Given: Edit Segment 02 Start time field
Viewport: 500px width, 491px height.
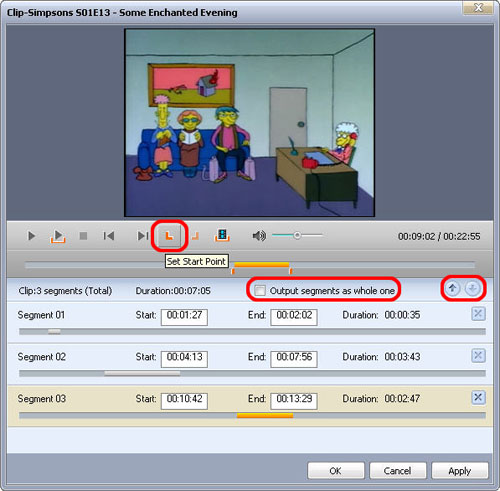Looking at the screenshot, I should click(184, 359).
